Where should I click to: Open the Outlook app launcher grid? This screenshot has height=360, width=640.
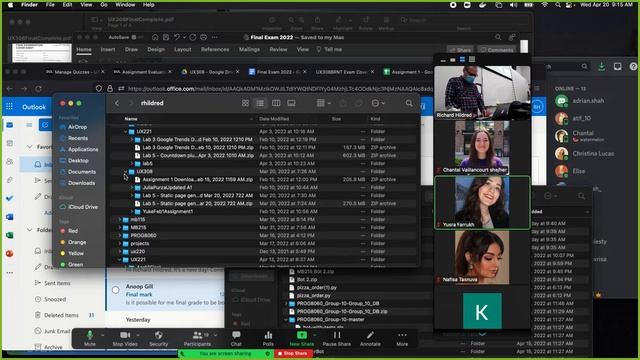click(x=9, y=107)
